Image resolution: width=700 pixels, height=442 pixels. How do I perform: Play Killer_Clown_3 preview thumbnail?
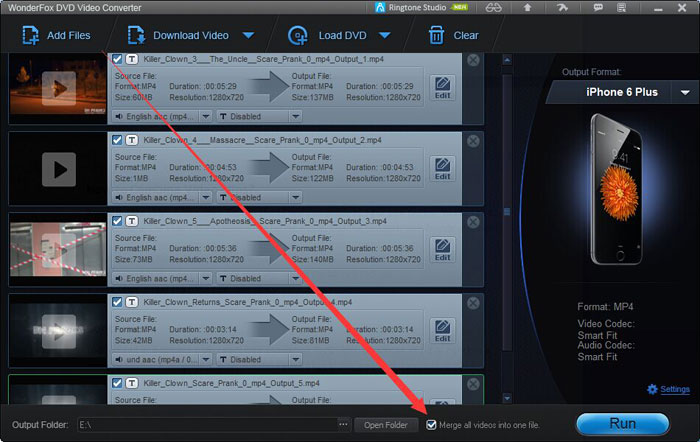coord(58,88)
